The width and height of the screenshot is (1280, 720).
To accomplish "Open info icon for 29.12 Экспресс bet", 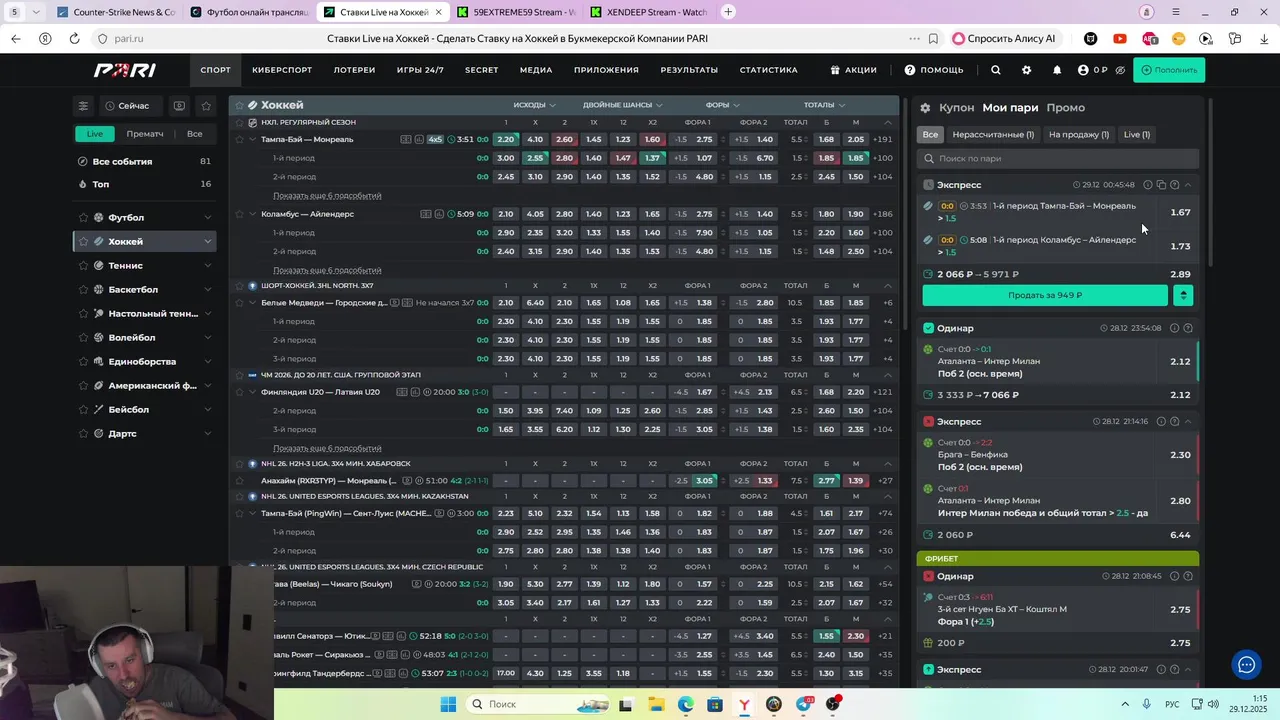I will (x=1147, y=185).
